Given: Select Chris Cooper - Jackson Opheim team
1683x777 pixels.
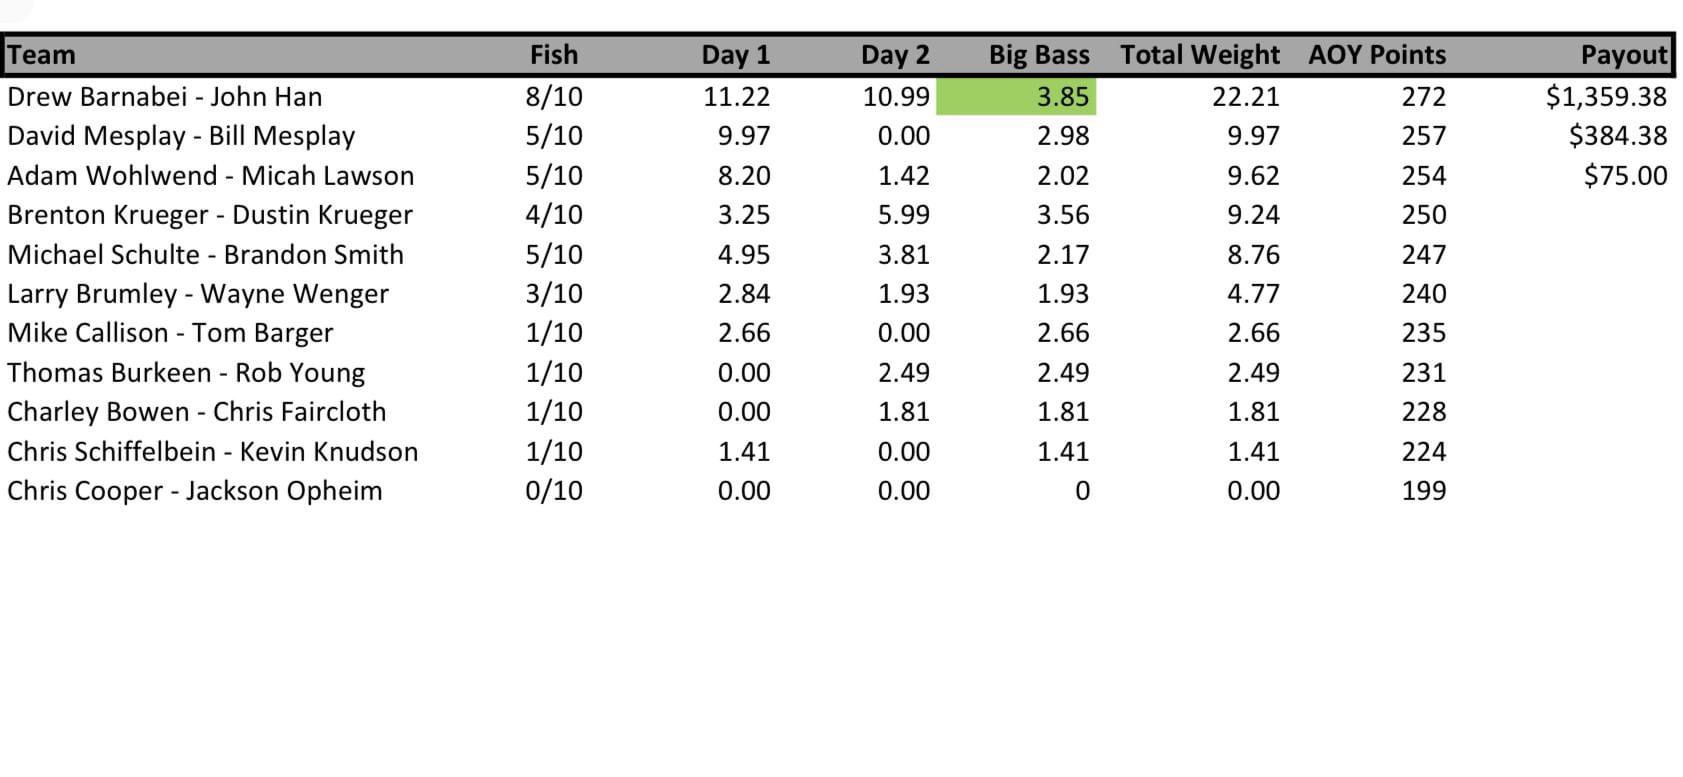Looking at the screenshot, I should click(x=195, y=491).
